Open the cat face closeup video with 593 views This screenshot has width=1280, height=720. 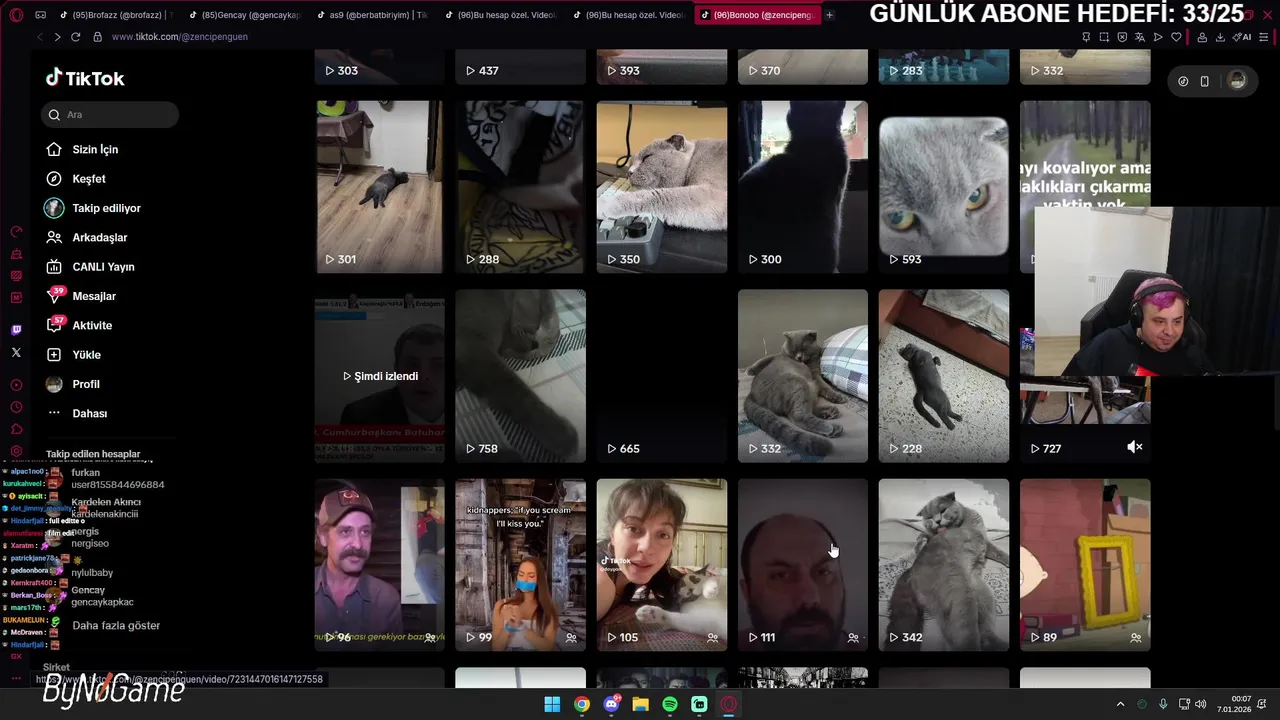click(944, 186)
